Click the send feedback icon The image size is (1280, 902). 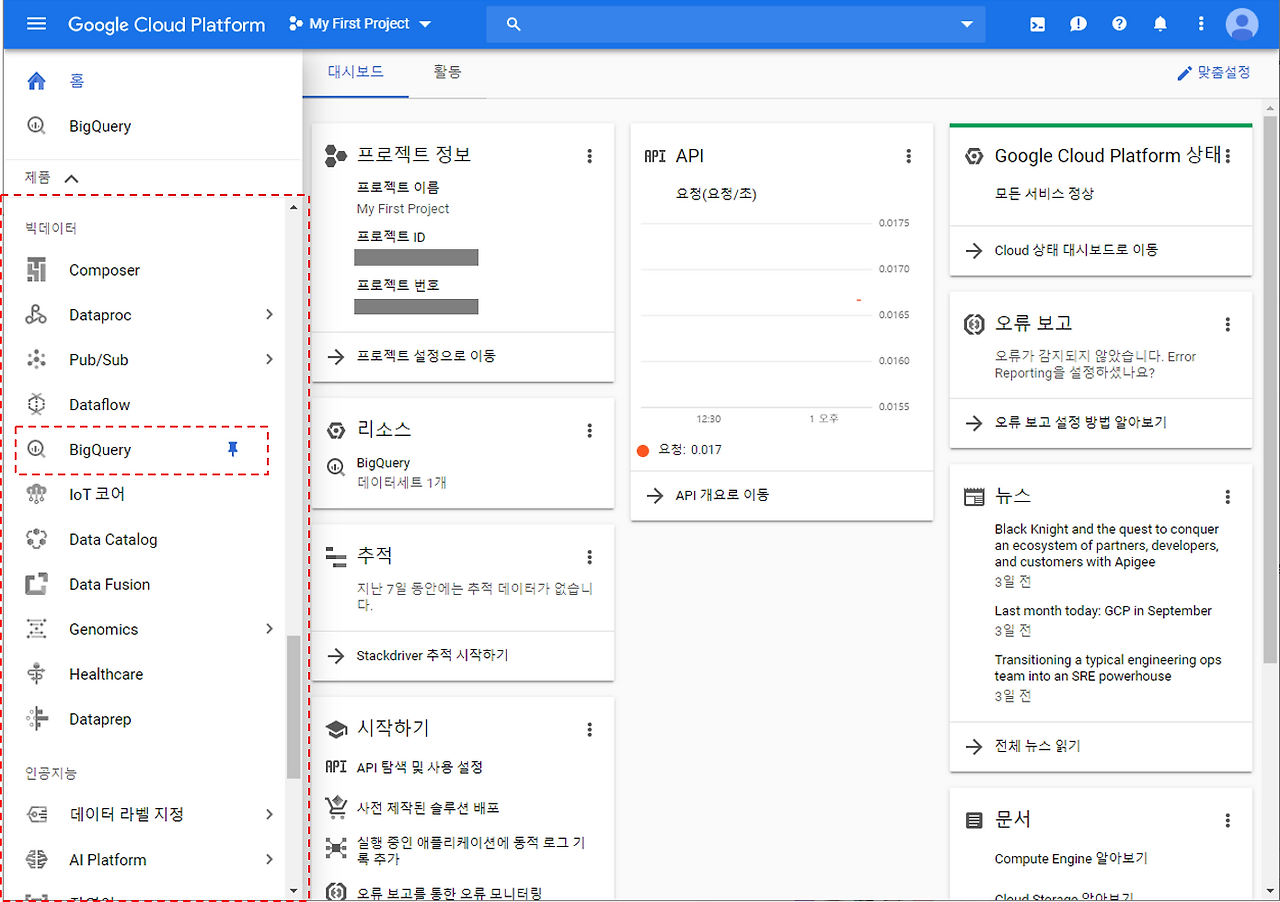1078,24
